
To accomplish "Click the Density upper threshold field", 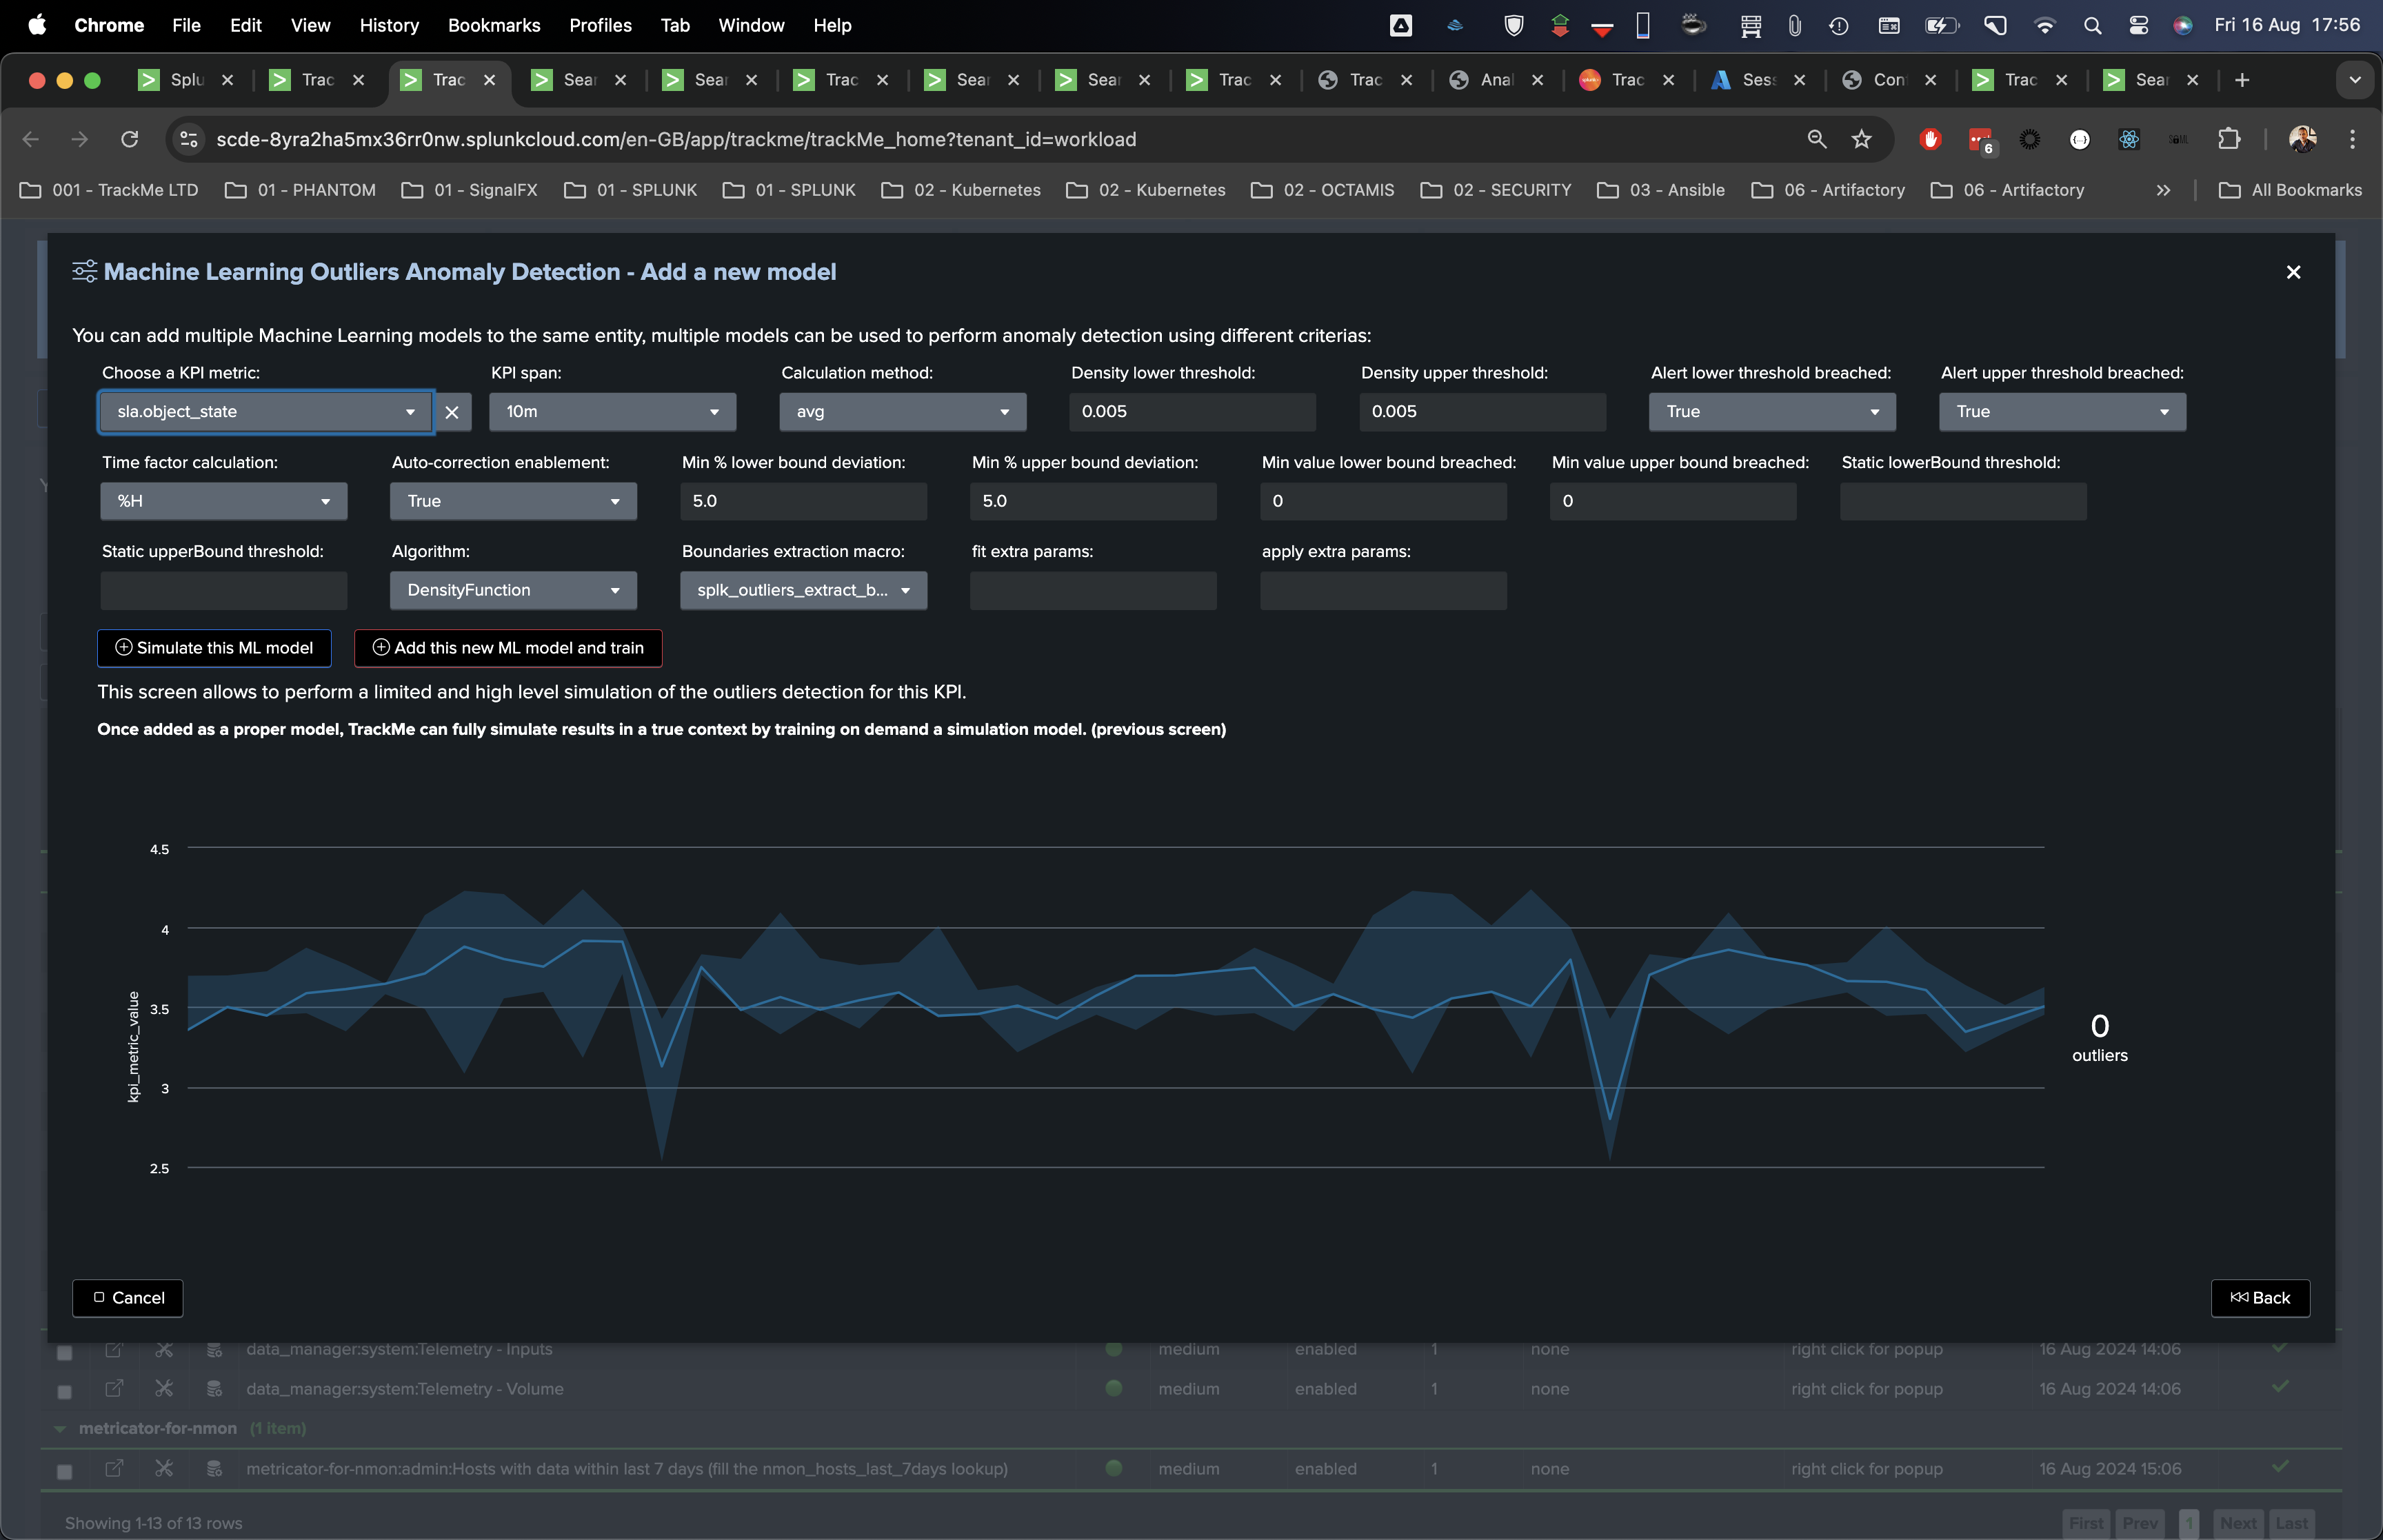I will (1482, 412).
